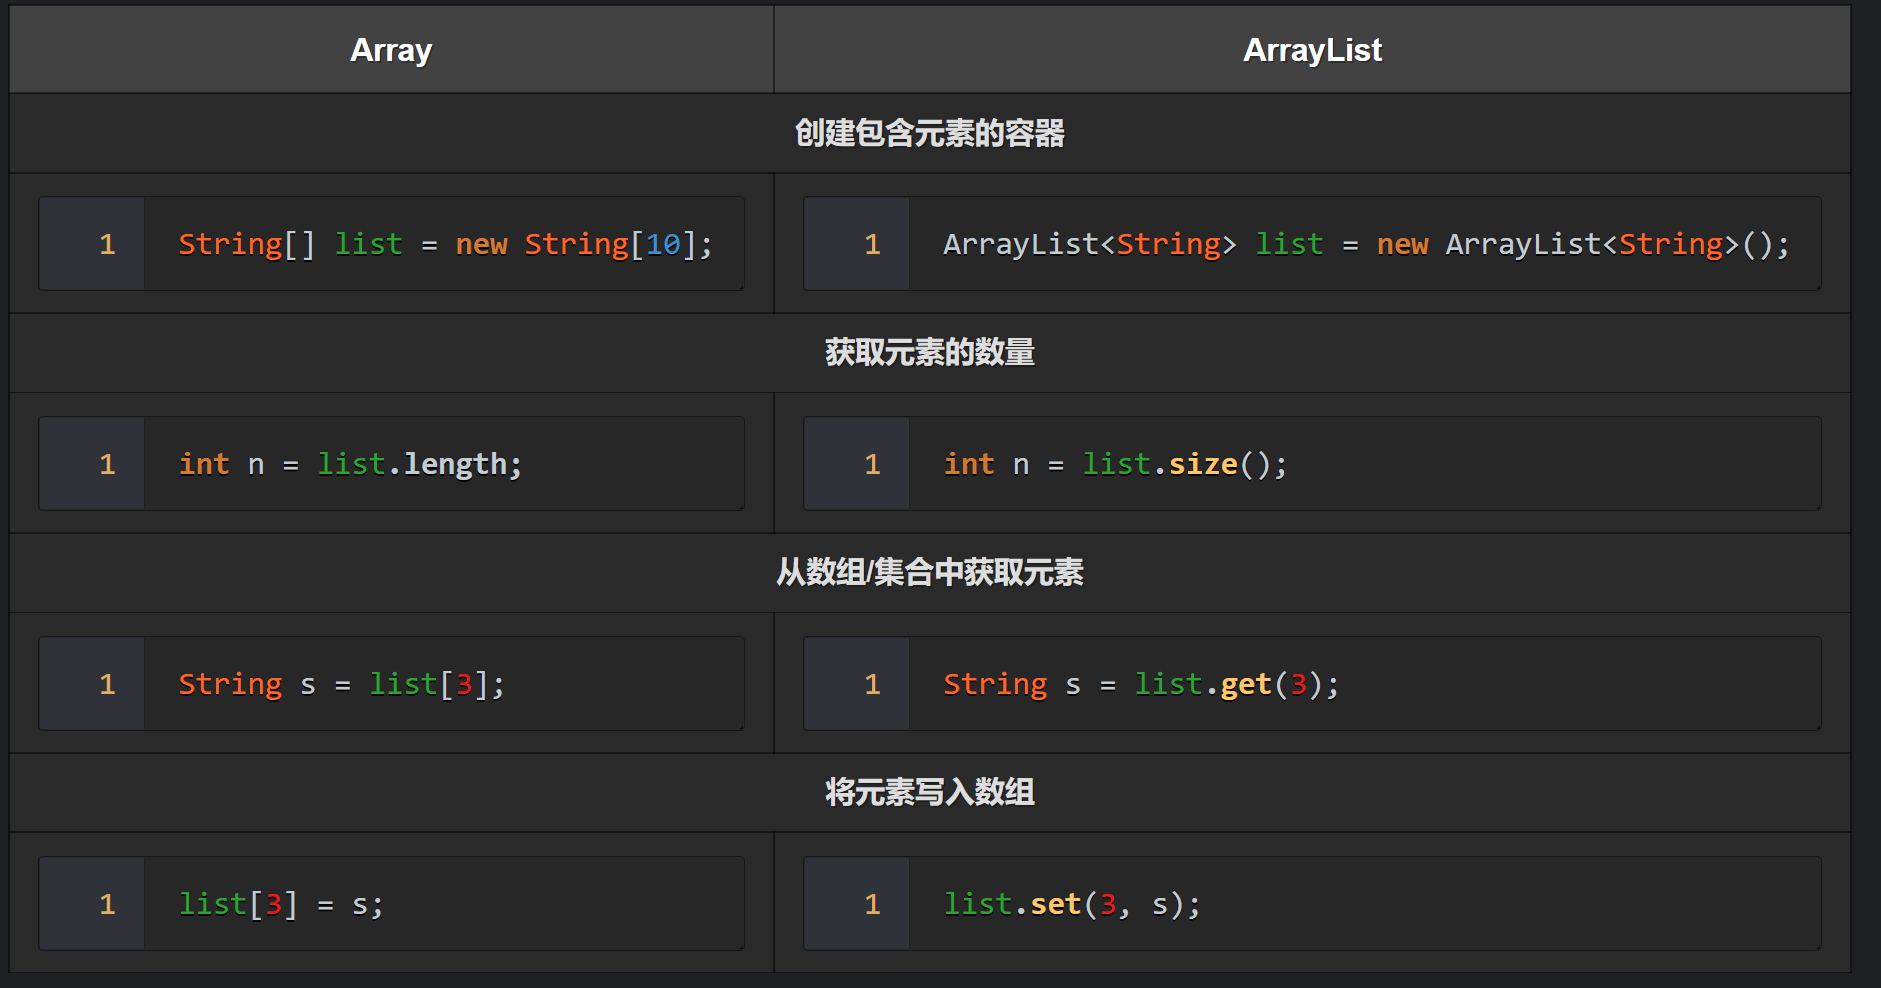
Task: Click the "size" method token in the ArrayList snippet
Action: tap(1203, 463)
